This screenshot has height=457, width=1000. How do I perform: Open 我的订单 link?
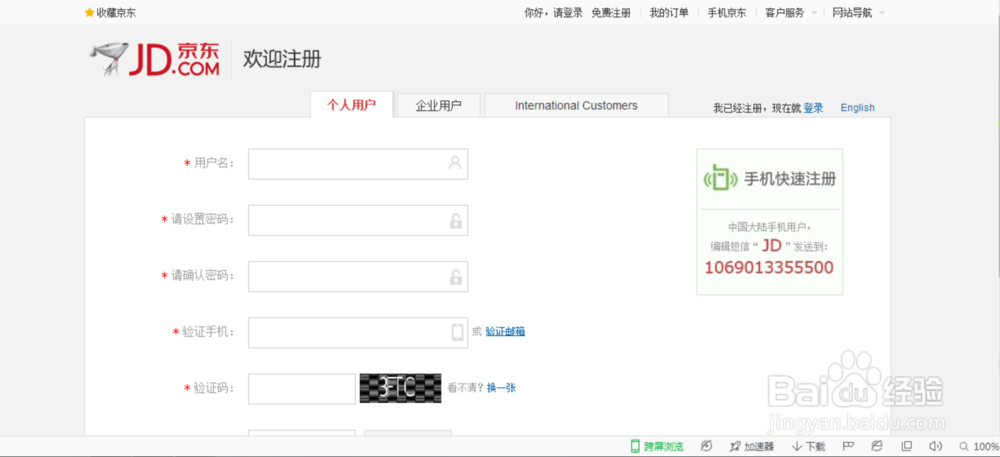(669, 13)
